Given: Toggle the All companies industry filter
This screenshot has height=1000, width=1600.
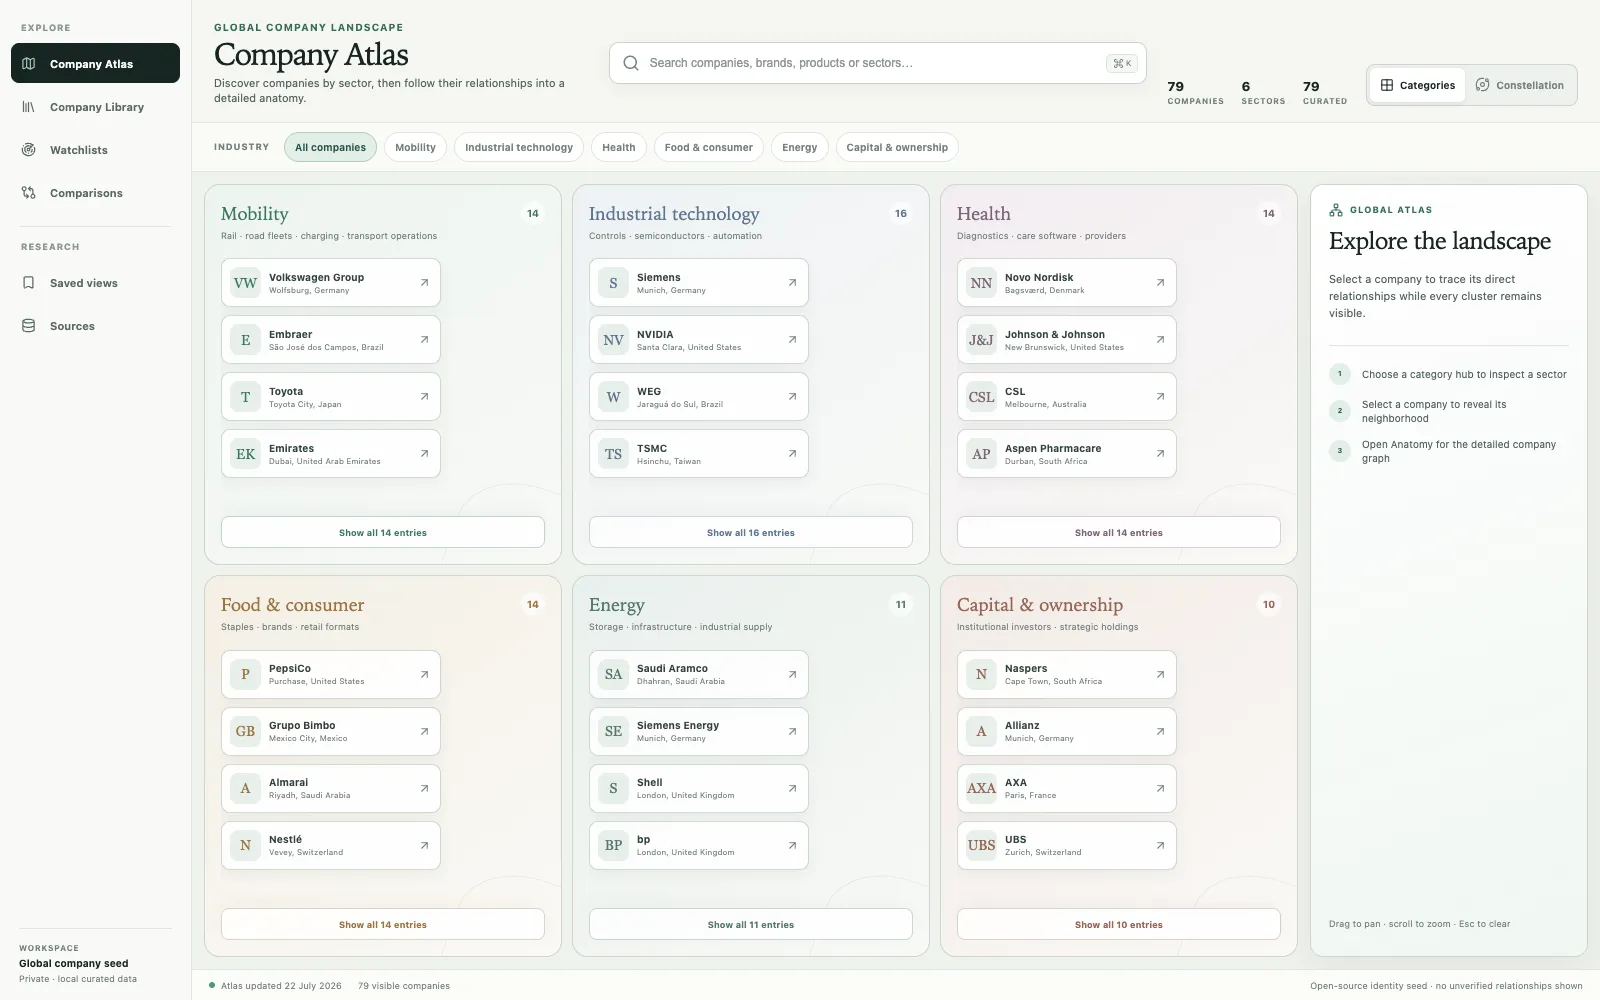Looking at the screenshot, I should pyautogui.click(x=330, y=147).
